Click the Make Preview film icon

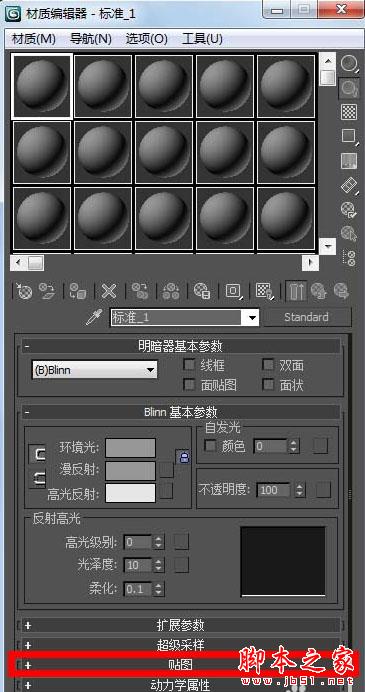click(349, 185)
